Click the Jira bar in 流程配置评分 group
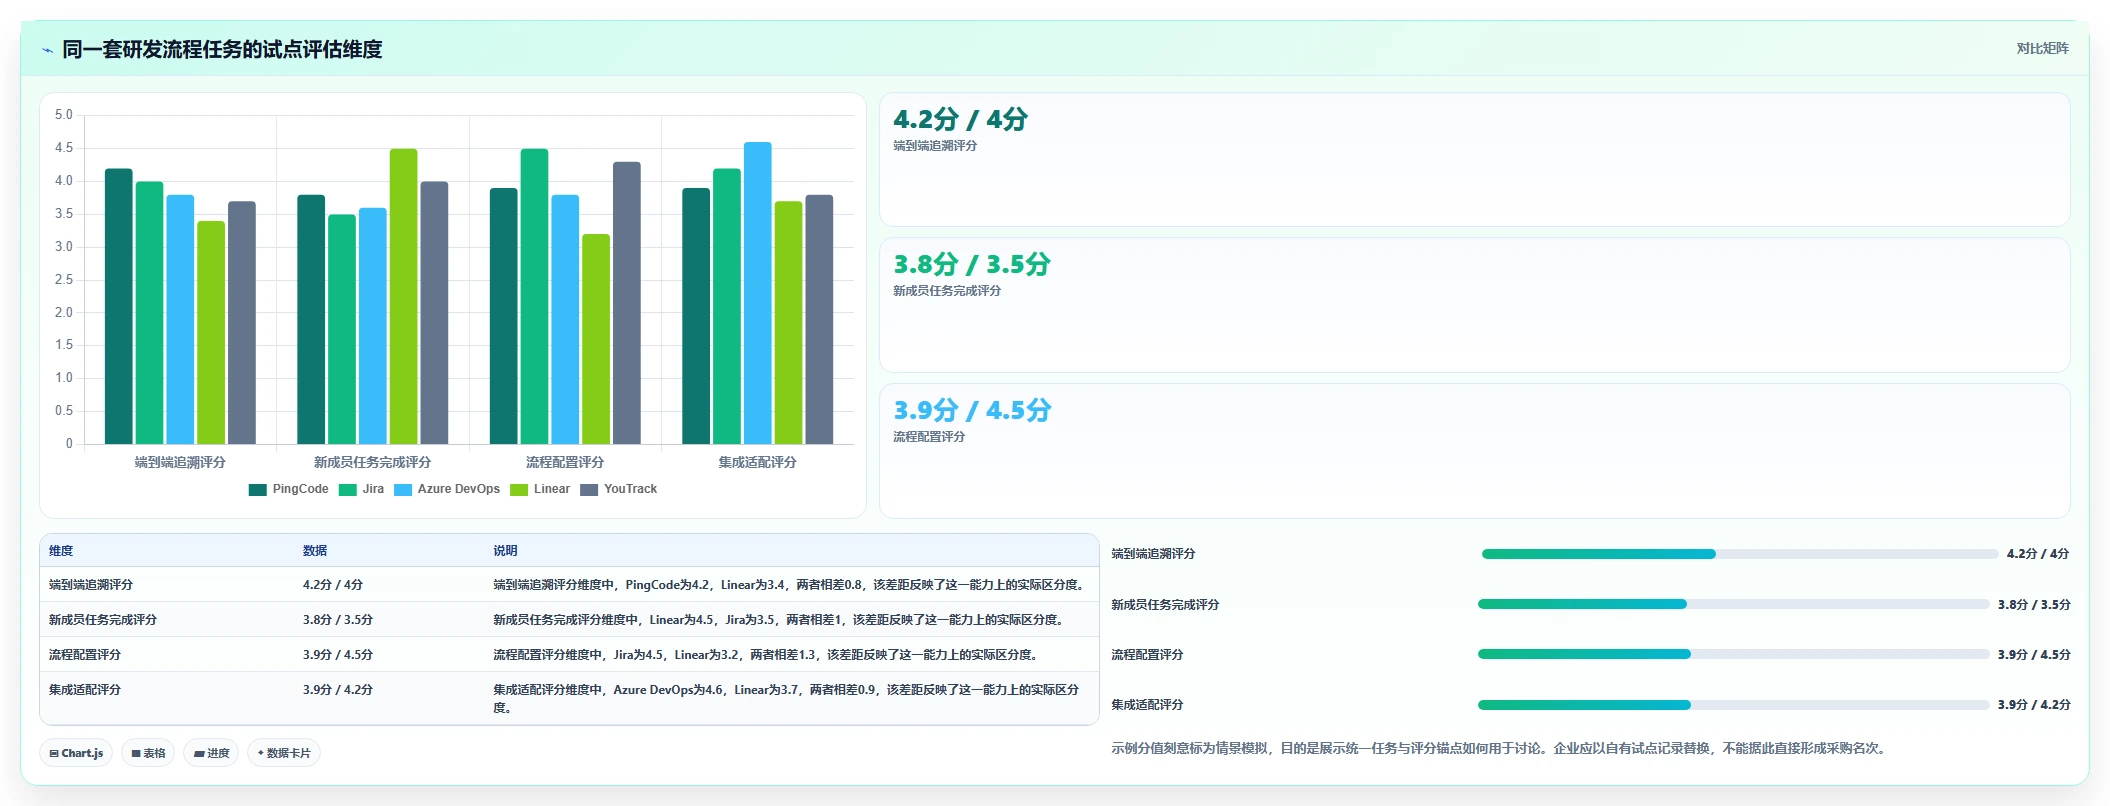The image size is (2110, 806). (x=535, y=296)
